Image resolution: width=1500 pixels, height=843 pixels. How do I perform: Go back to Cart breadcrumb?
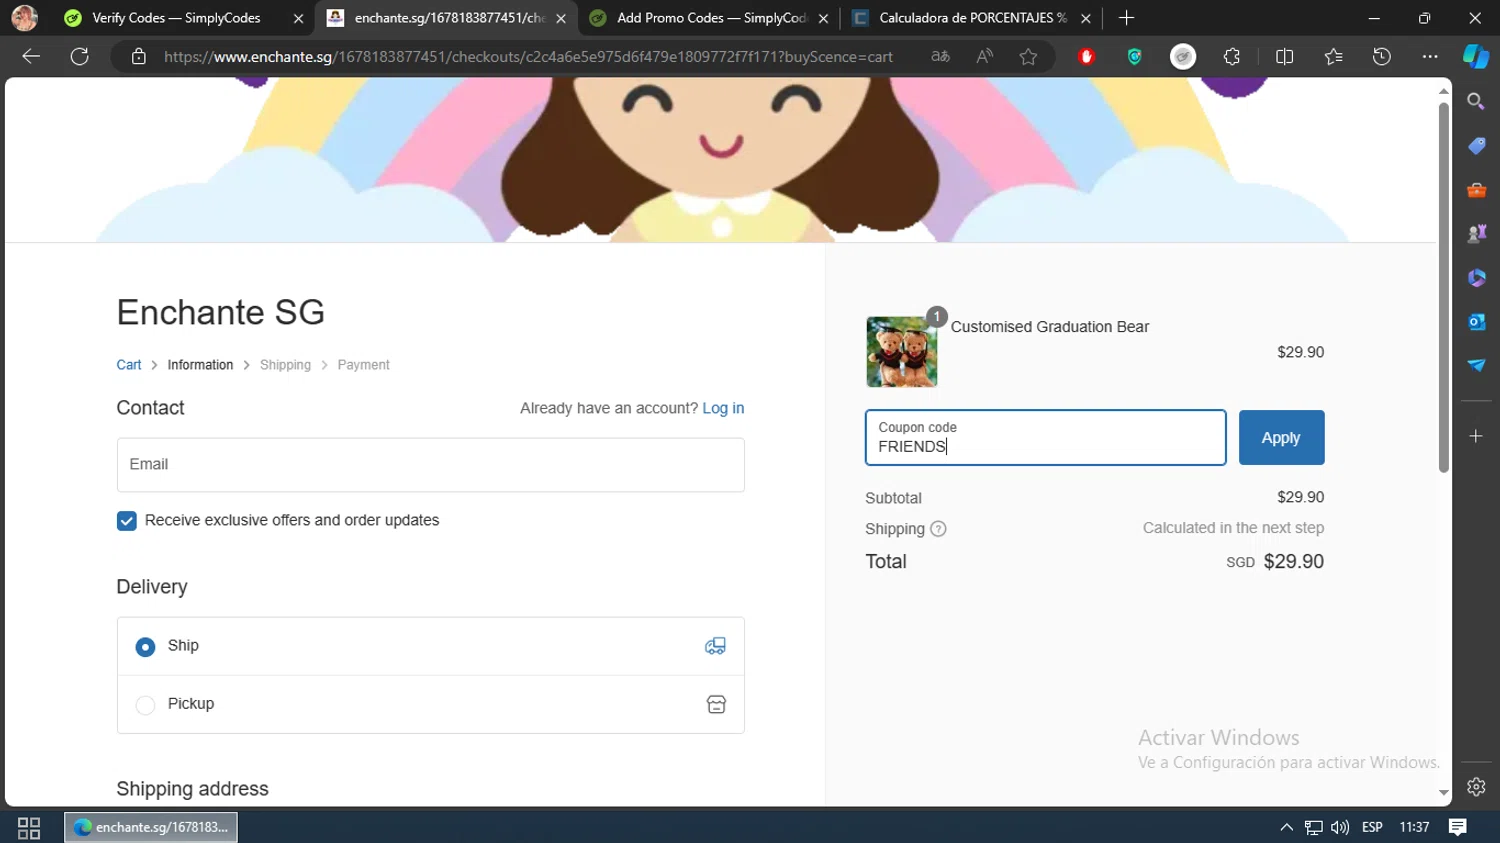pyautogui.click(x=129, y=365)
